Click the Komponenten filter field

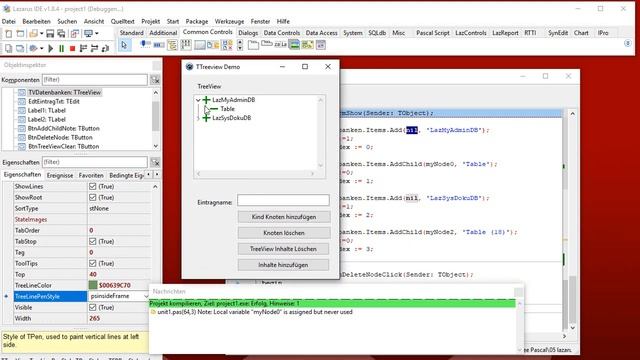click(95, 80)
